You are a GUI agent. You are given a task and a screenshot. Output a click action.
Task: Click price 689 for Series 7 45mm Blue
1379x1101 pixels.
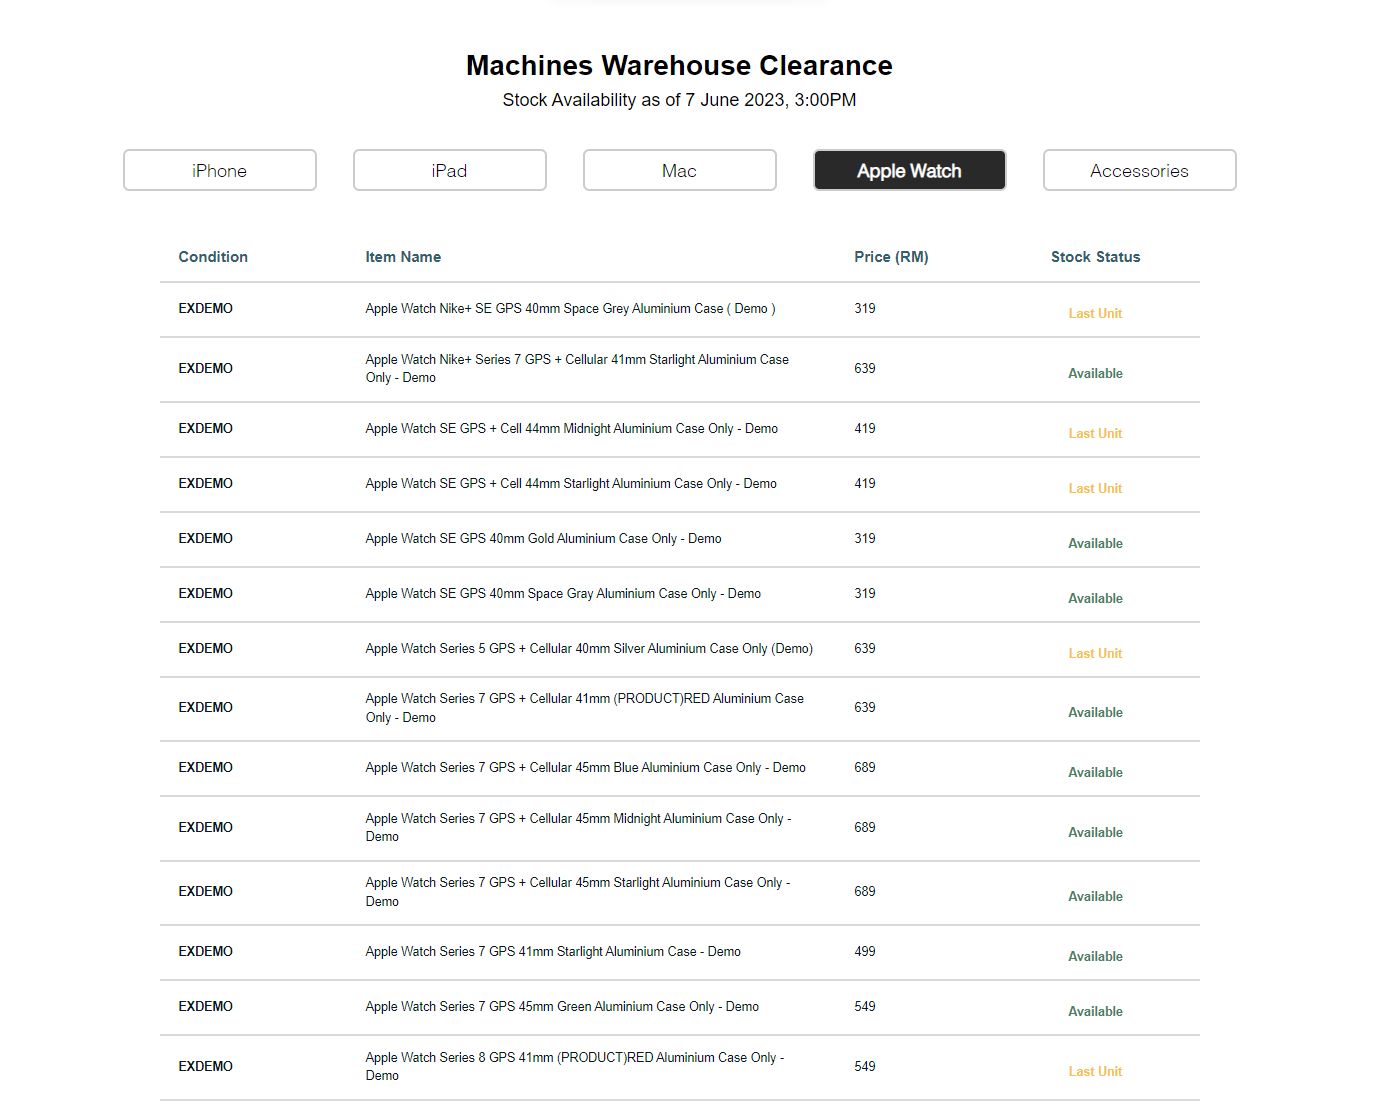[865, 767]
